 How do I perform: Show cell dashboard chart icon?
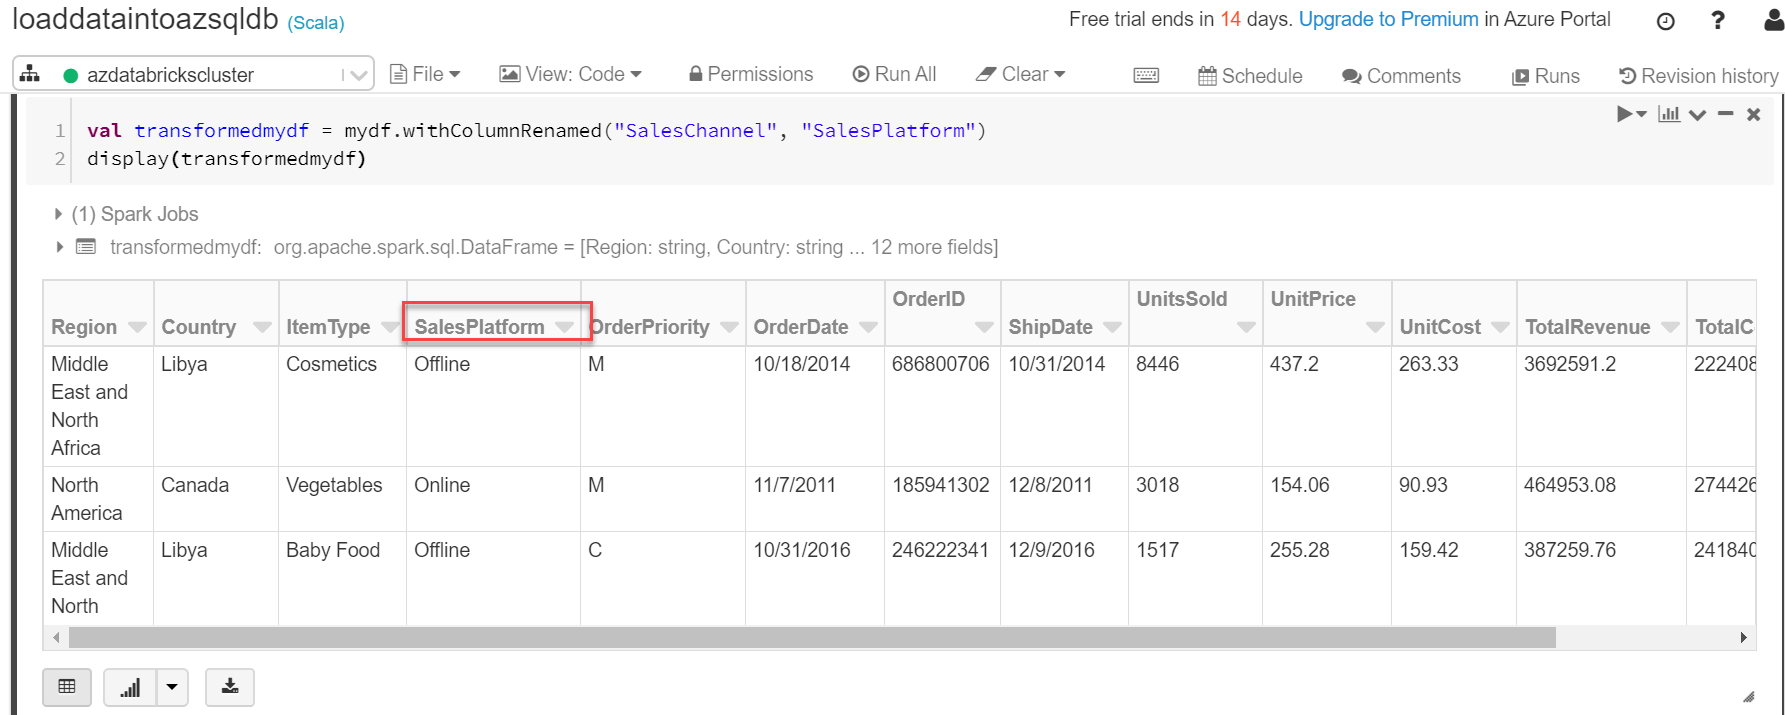[1668, 114]
